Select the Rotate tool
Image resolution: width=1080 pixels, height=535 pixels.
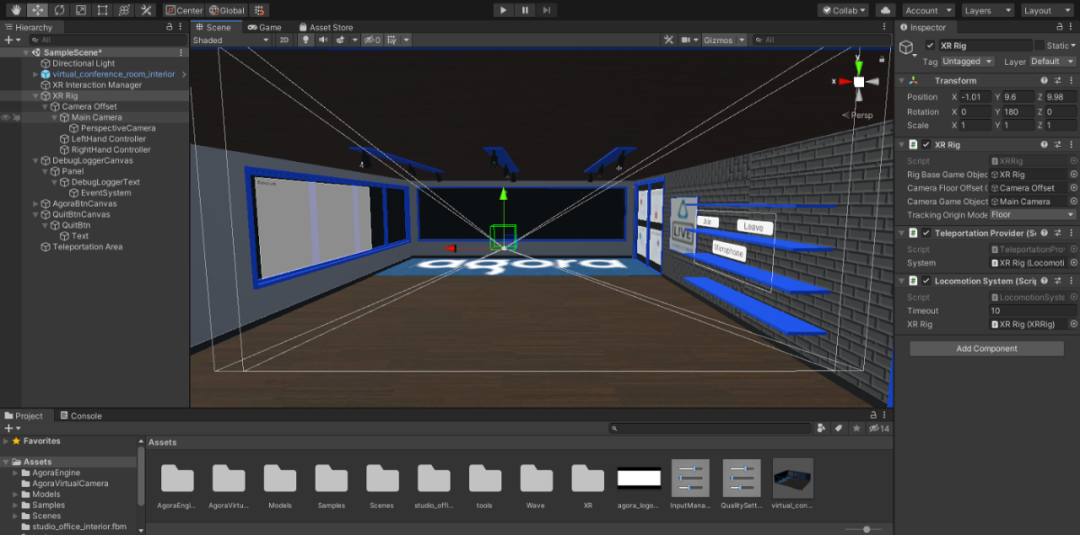point(59,10)
